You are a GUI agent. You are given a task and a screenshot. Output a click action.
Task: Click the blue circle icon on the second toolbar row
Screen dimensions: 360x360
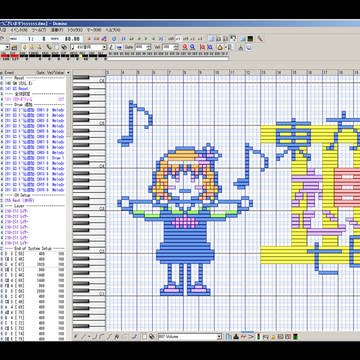249,47
